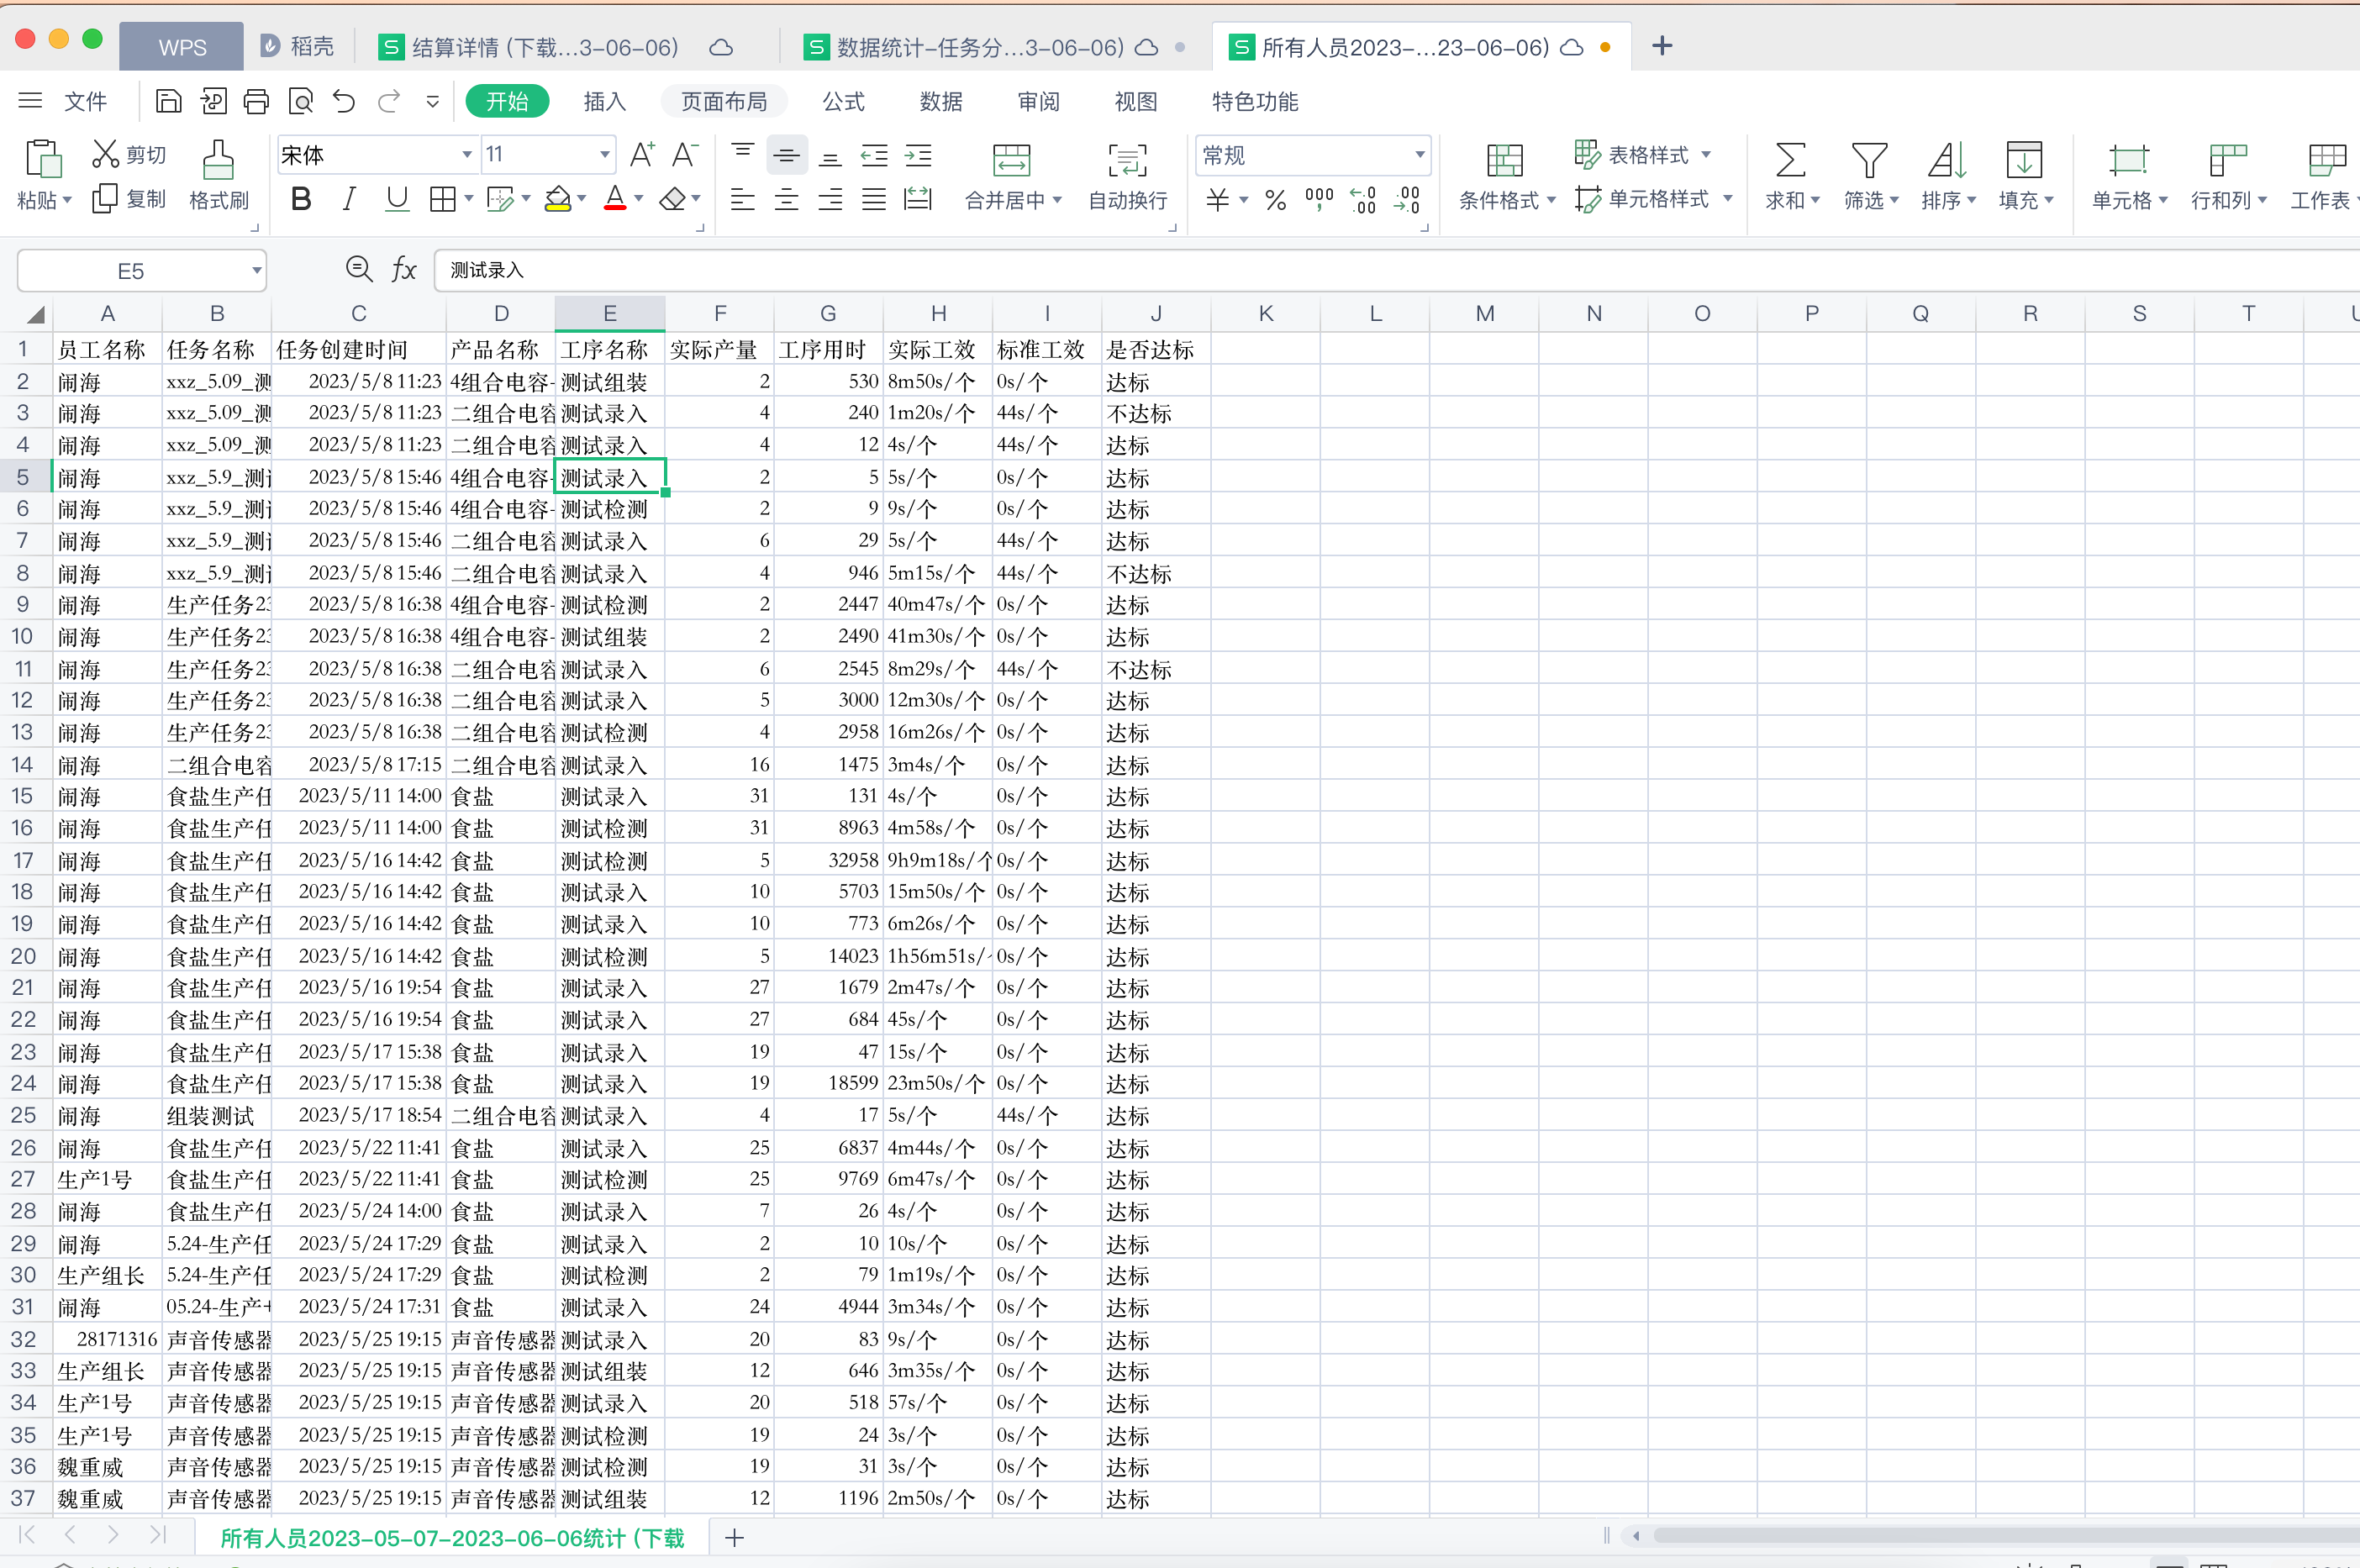Apply thousands separator format
The height and width of the screenshot is (1568, 2360).
[x=1319, y=199]
